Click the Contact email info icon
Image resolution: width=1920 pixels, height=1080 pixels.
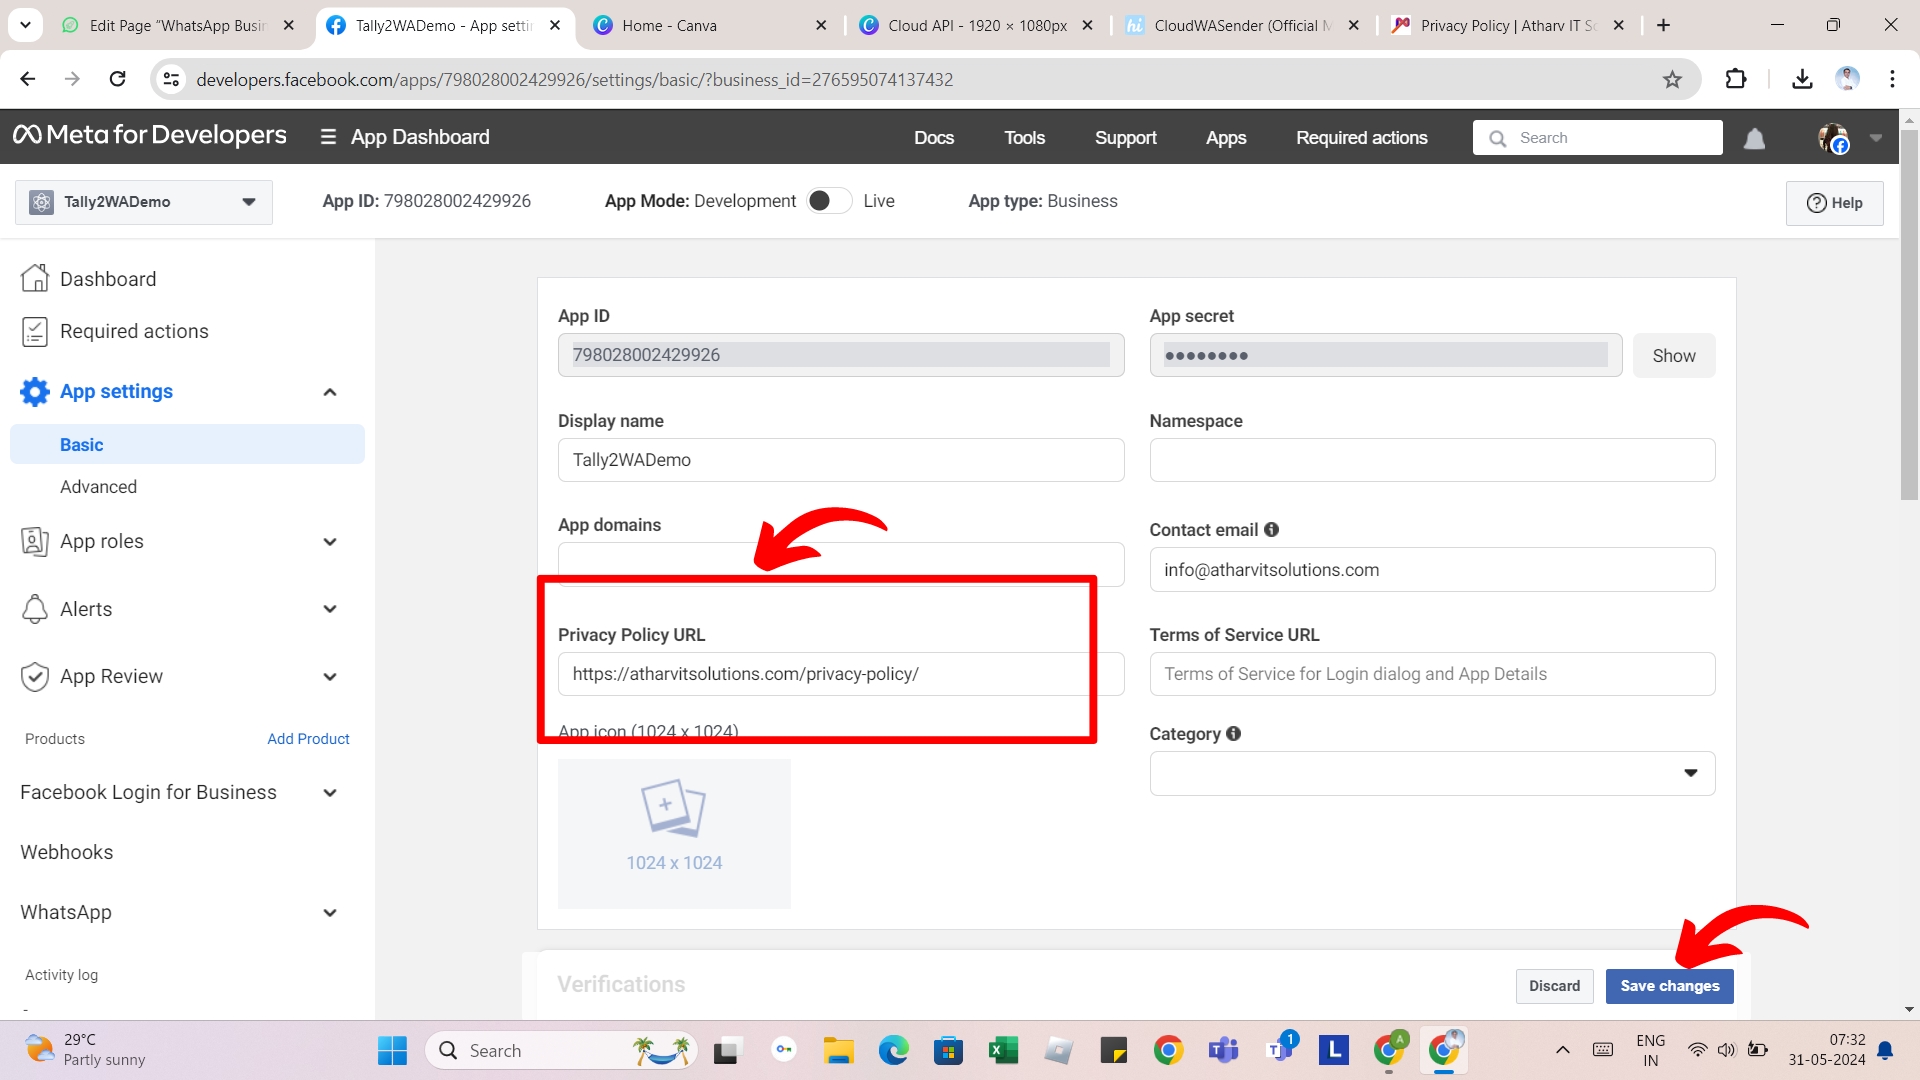[x=1271, y=530]
